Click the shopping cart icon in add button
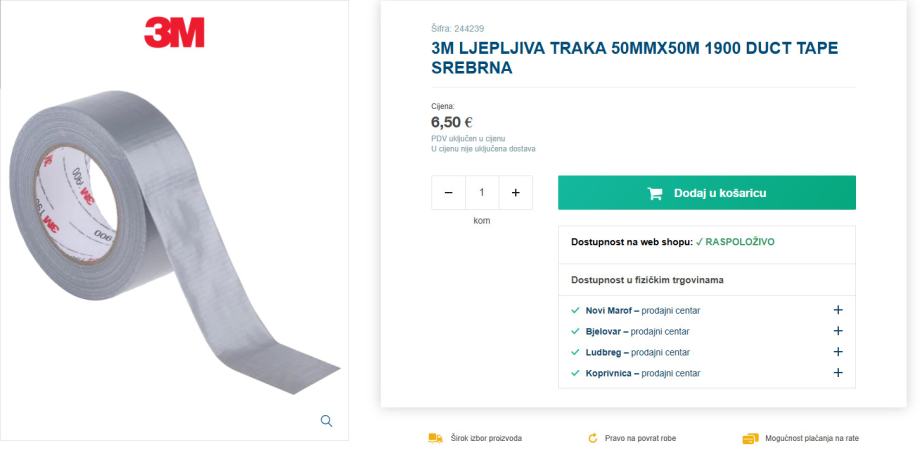Screen dimensions: 920x460 coord(655,193)
